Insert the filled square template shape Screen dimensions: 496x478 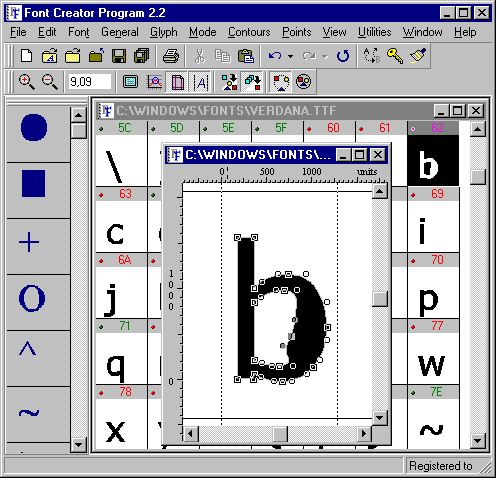pos(33,184)
